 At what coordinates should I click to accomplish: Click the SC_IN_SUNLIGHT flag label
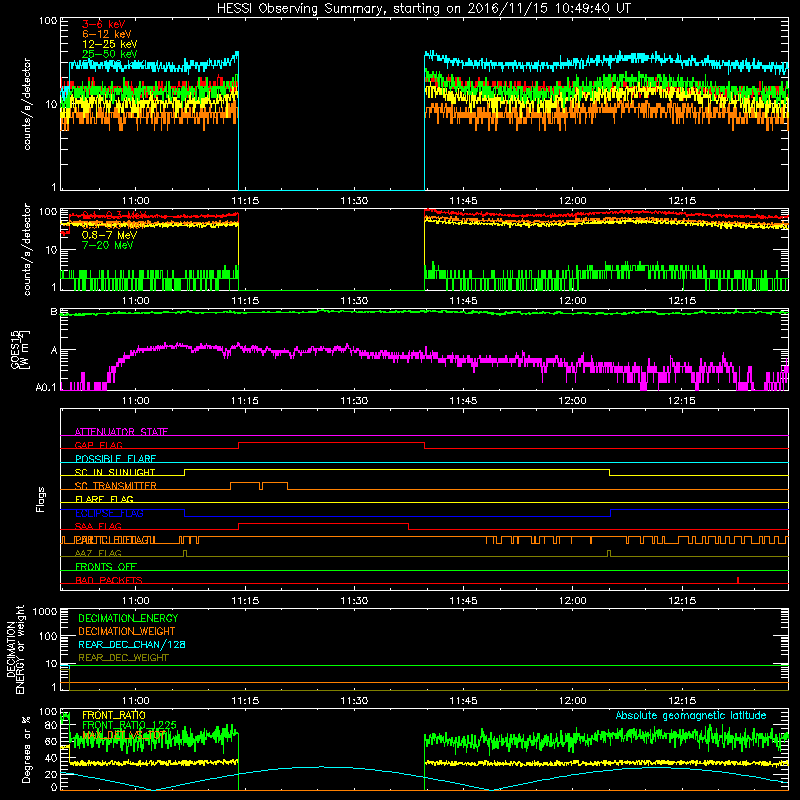[x=115, y=472]
